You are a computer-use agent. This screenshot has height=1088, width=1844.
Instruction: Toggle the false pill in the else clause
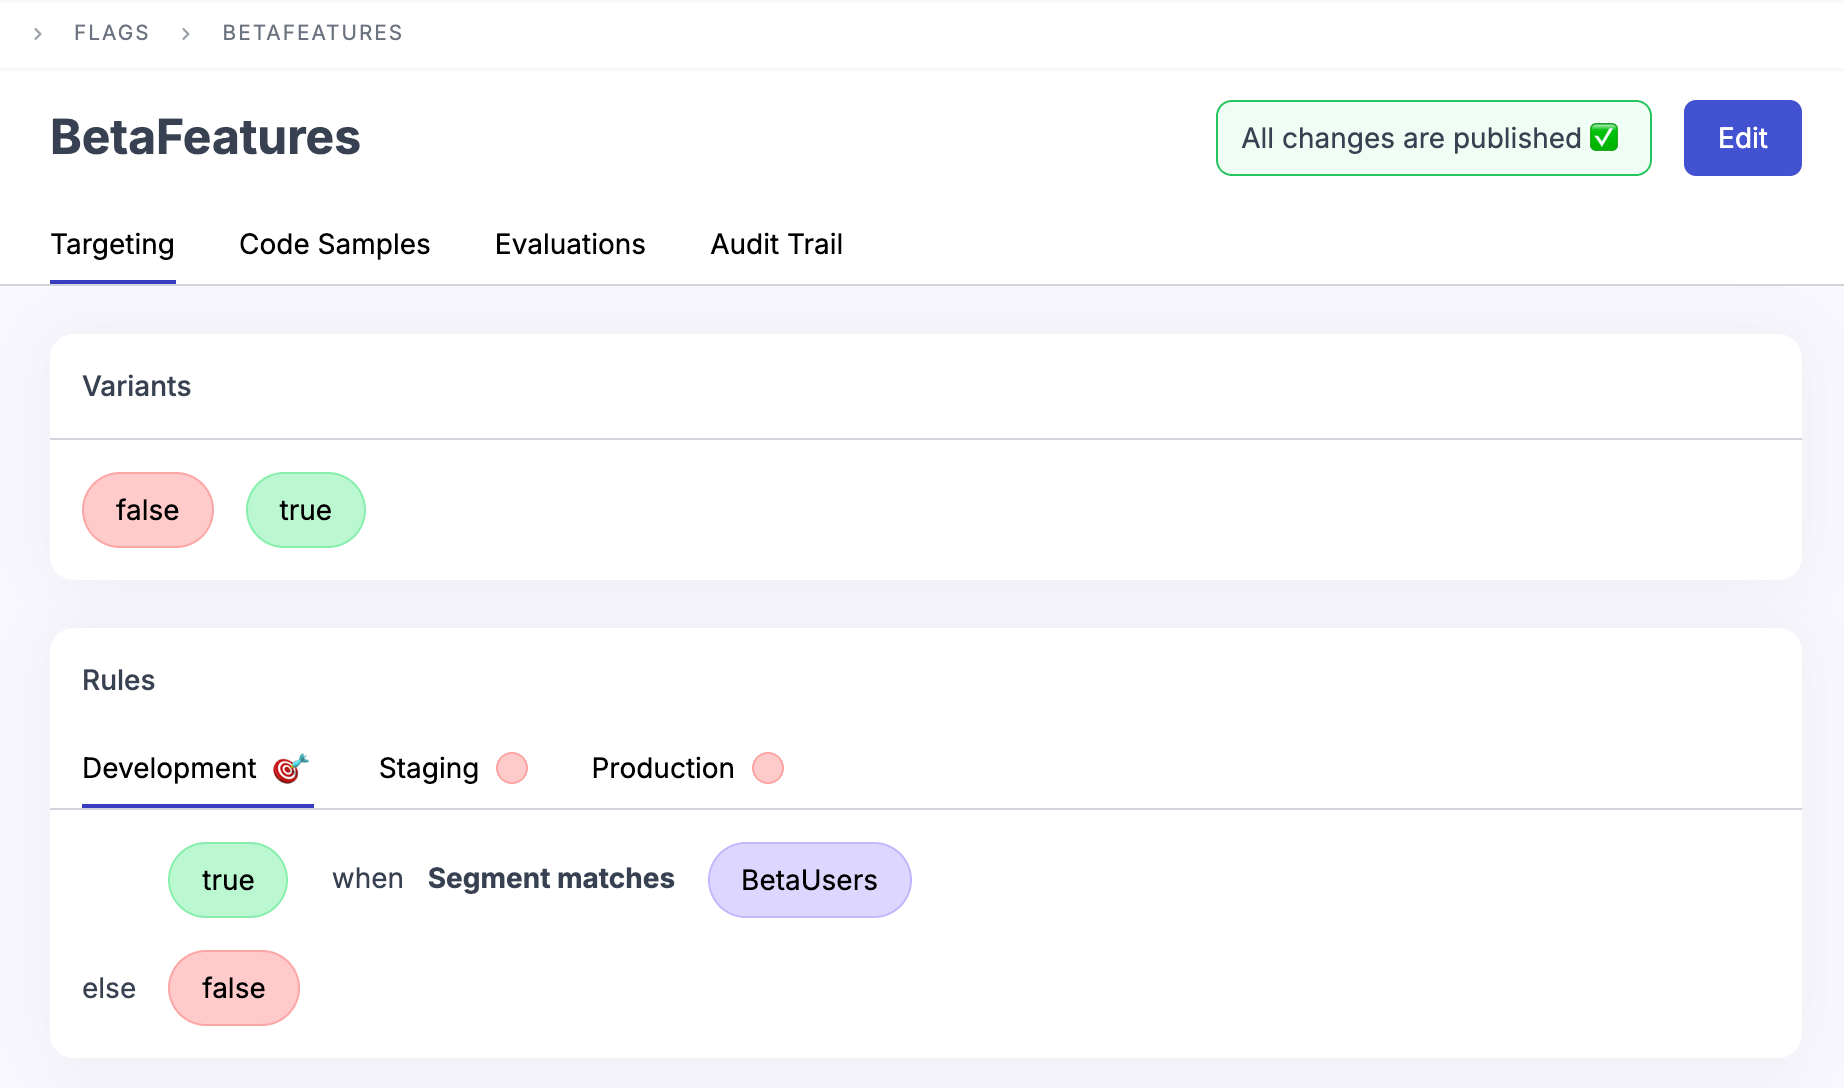click(x=233, y=988)
